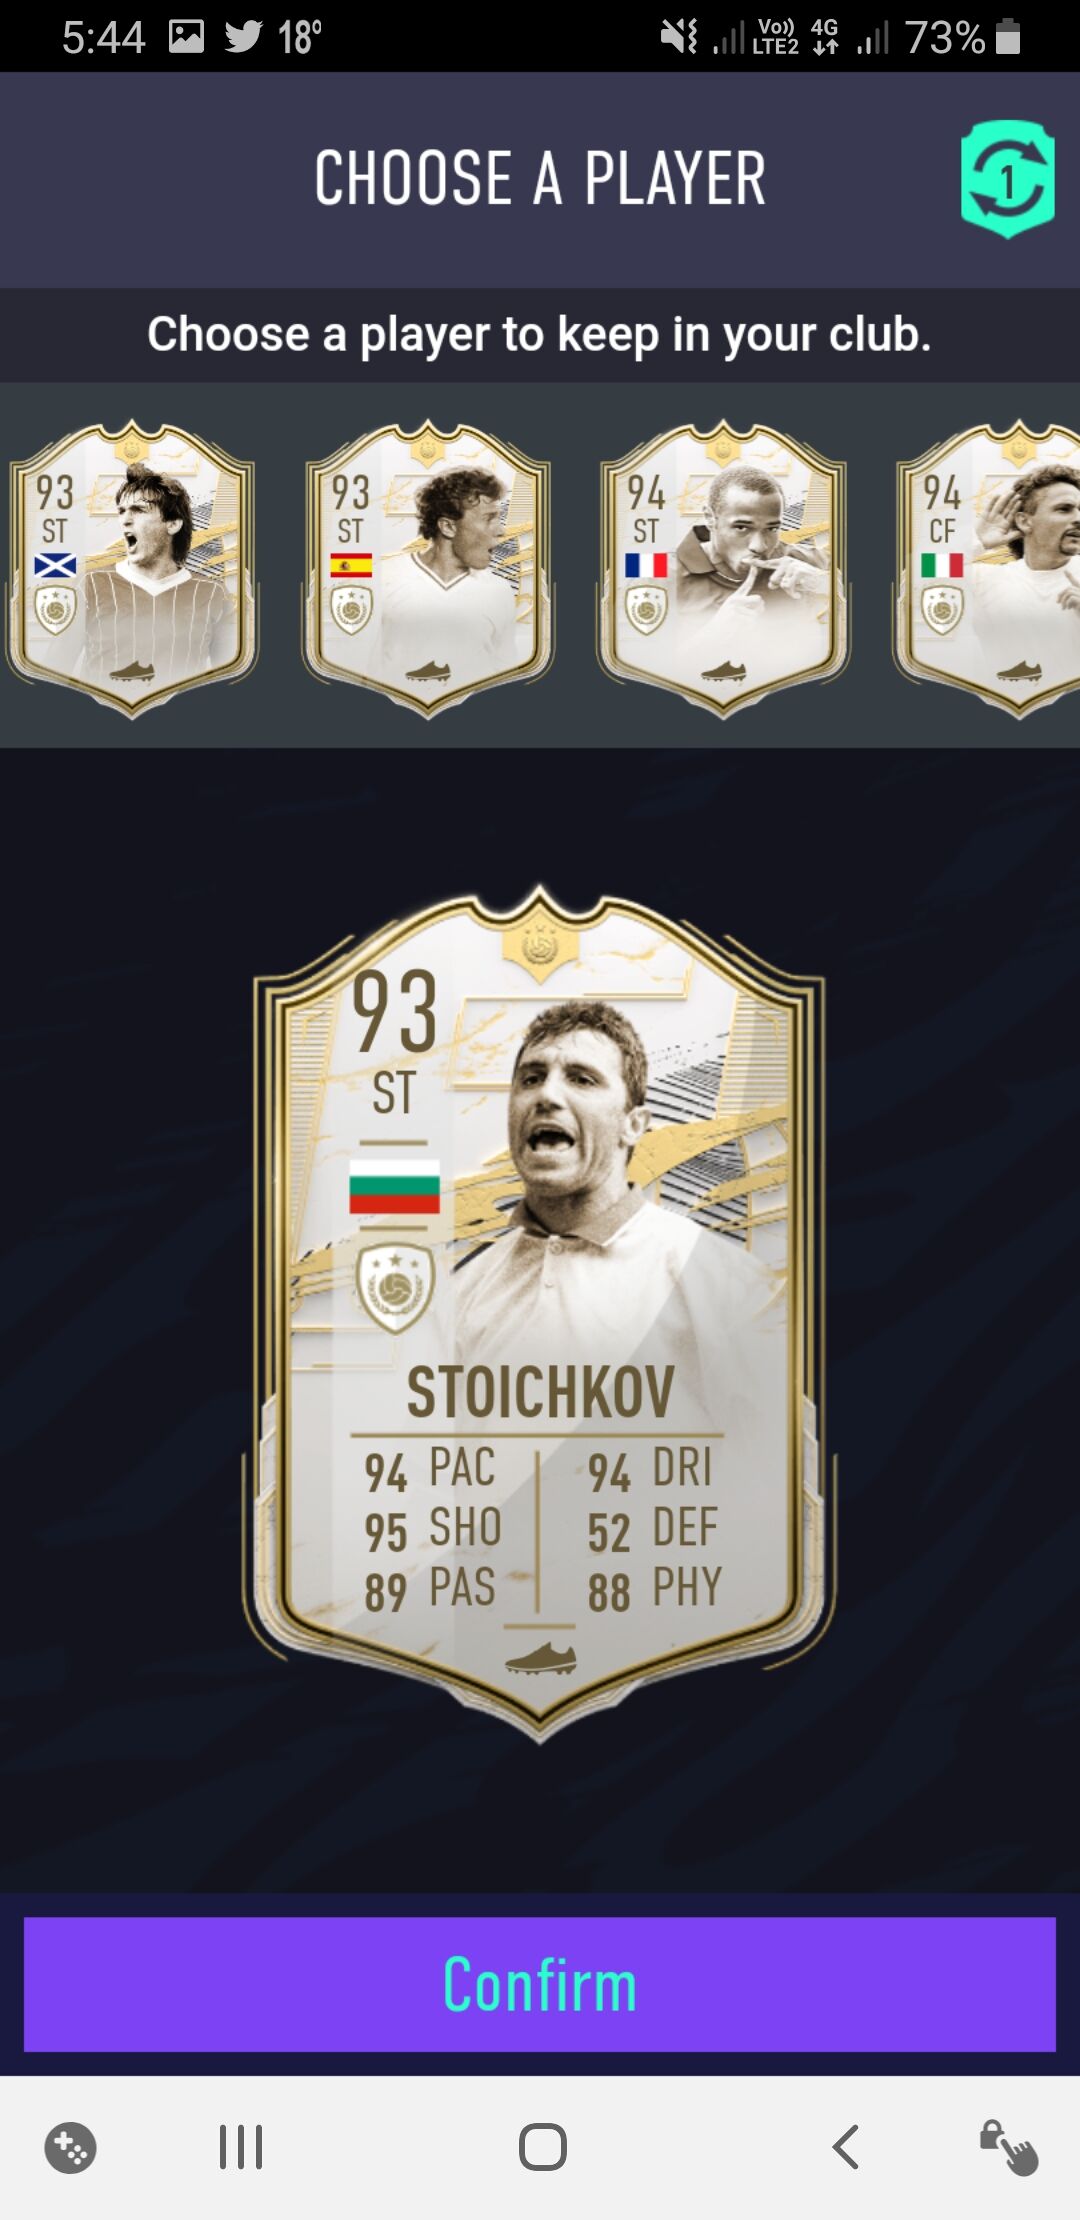Tap the green player pick counter badge
Viewport: 1080px width, 2220px height.
(x=1007, y=179)
